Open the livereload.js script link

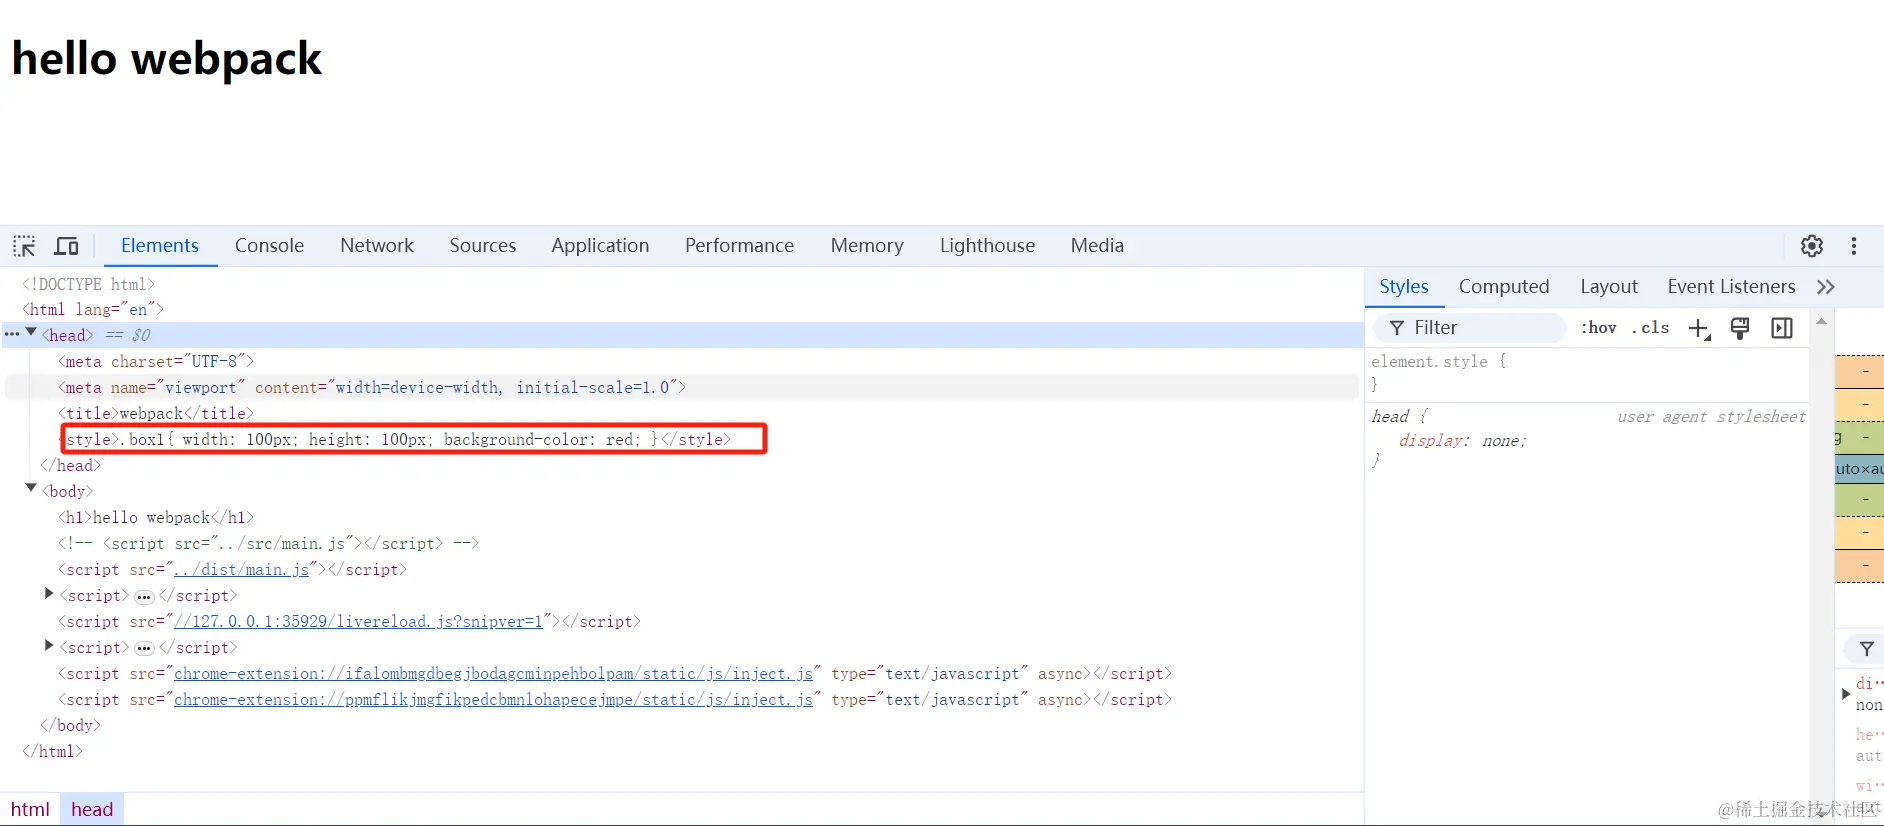[x=358, y=622]
